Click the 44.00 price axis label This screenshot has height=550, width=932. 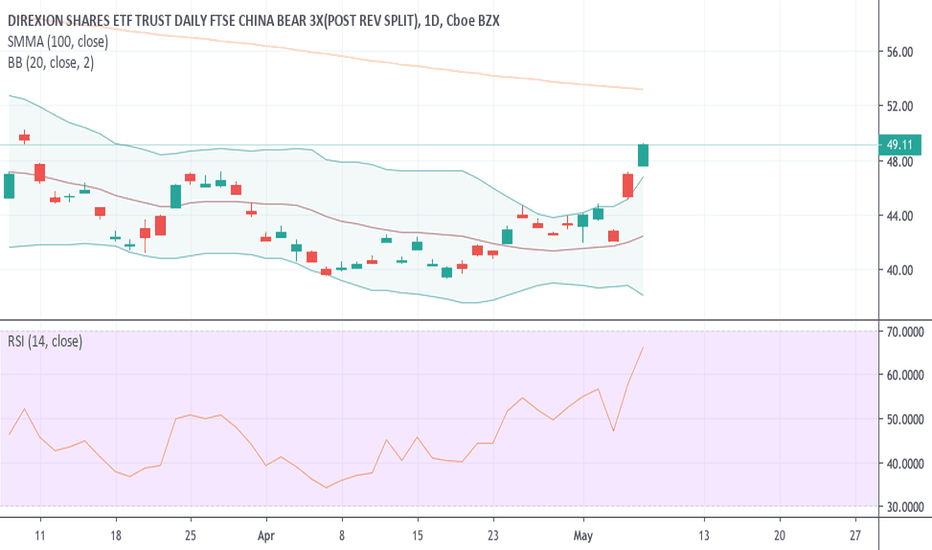pos(899,216)
